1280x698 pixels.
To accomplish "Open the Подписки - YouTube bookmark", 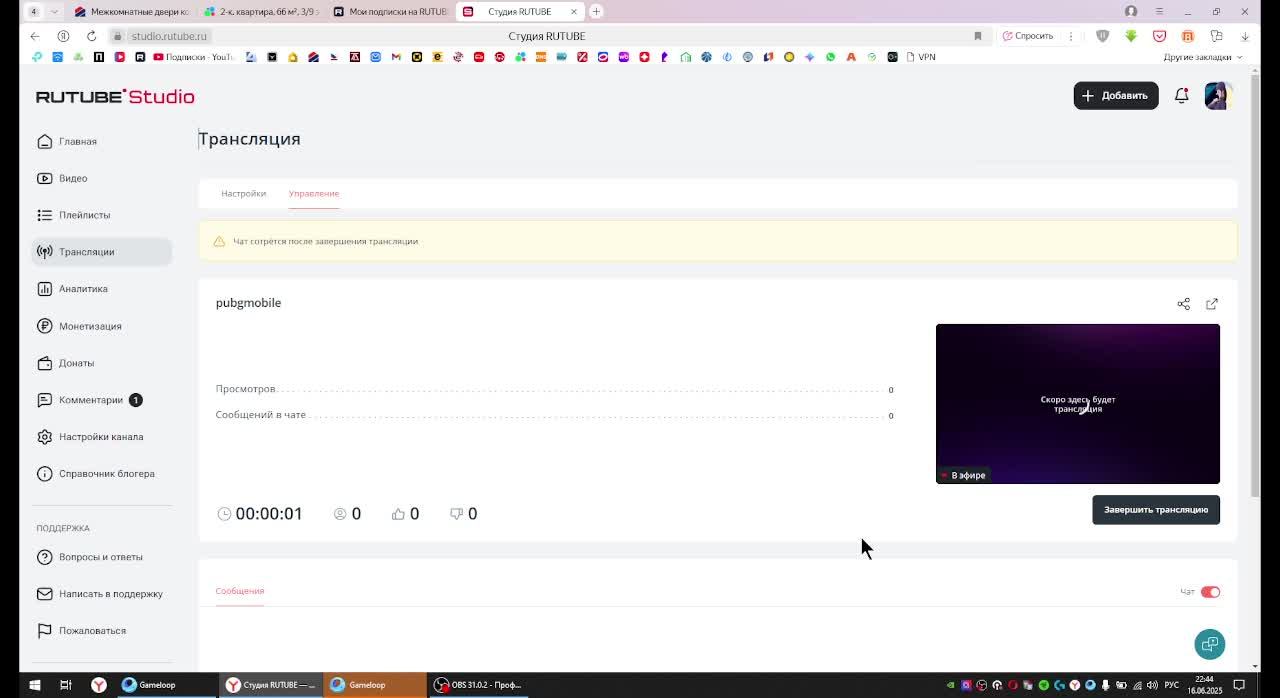I will click(193, 57).
